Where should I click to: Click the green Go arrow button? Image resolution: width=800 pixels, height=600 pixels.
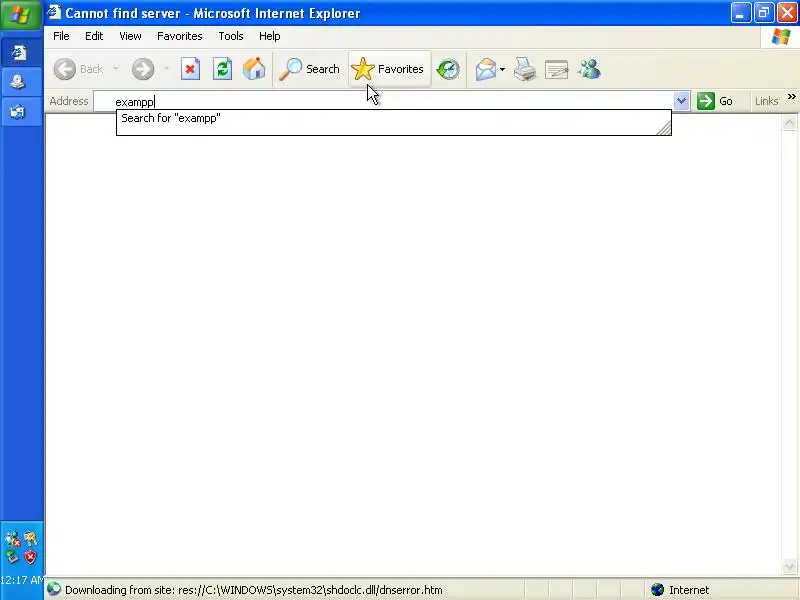click(x=715, y=101)
